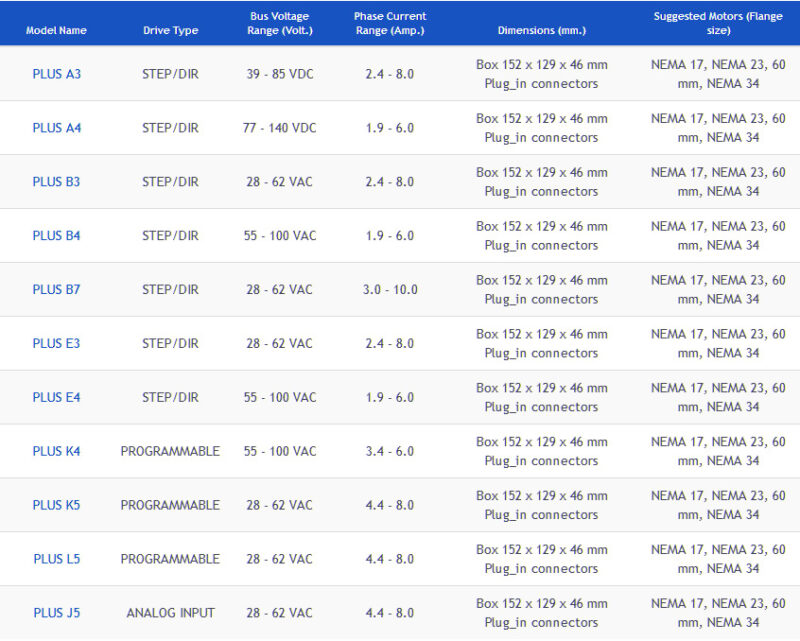Screen dimensions: 800x641
Task: Open the PLUS A4 model link
Action: [x=56, y=128]
